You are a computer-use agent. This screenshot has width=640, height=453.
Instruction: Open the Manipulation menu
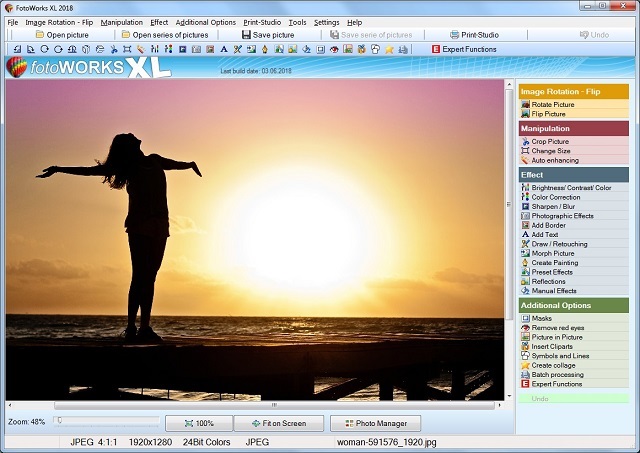click(x=122, y=22)
